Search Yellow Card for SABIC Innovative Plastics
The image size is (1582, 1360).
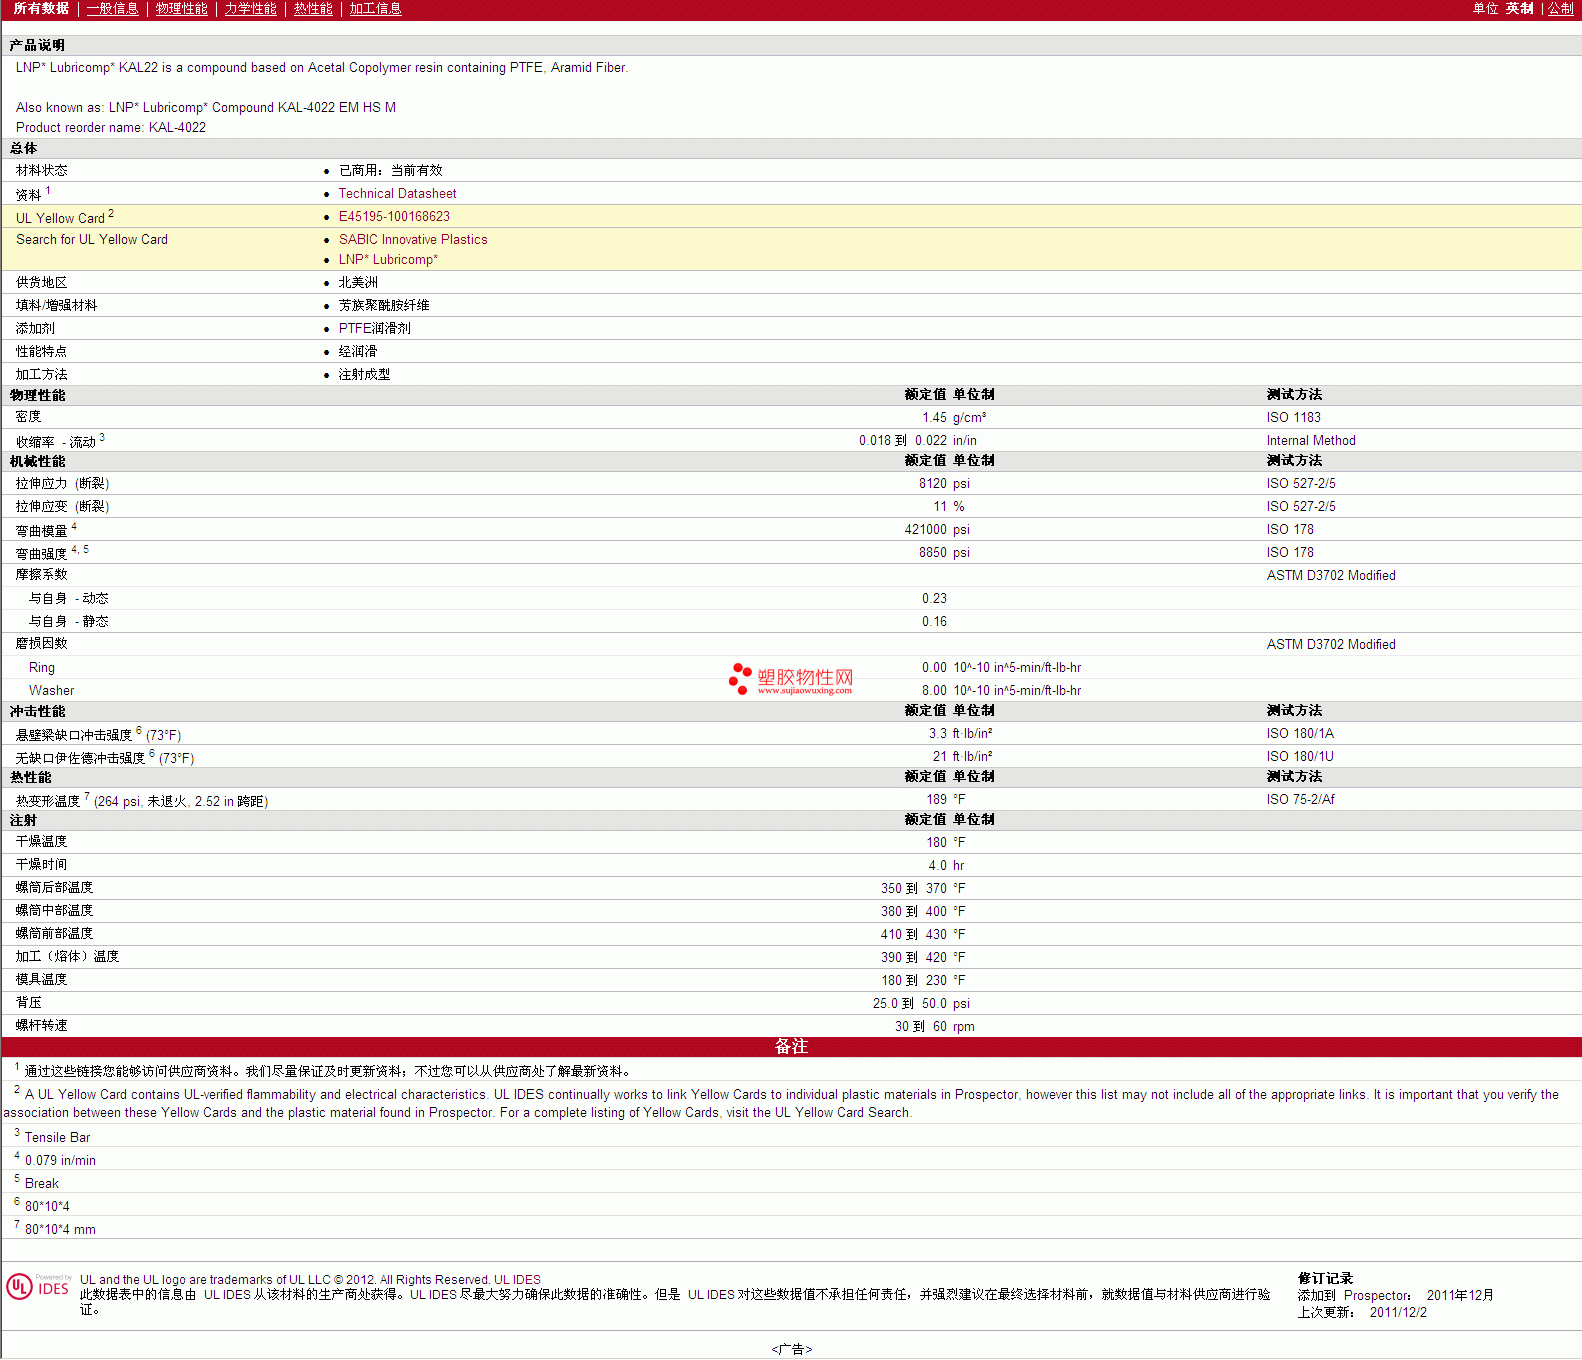click(x=413, y=240)
